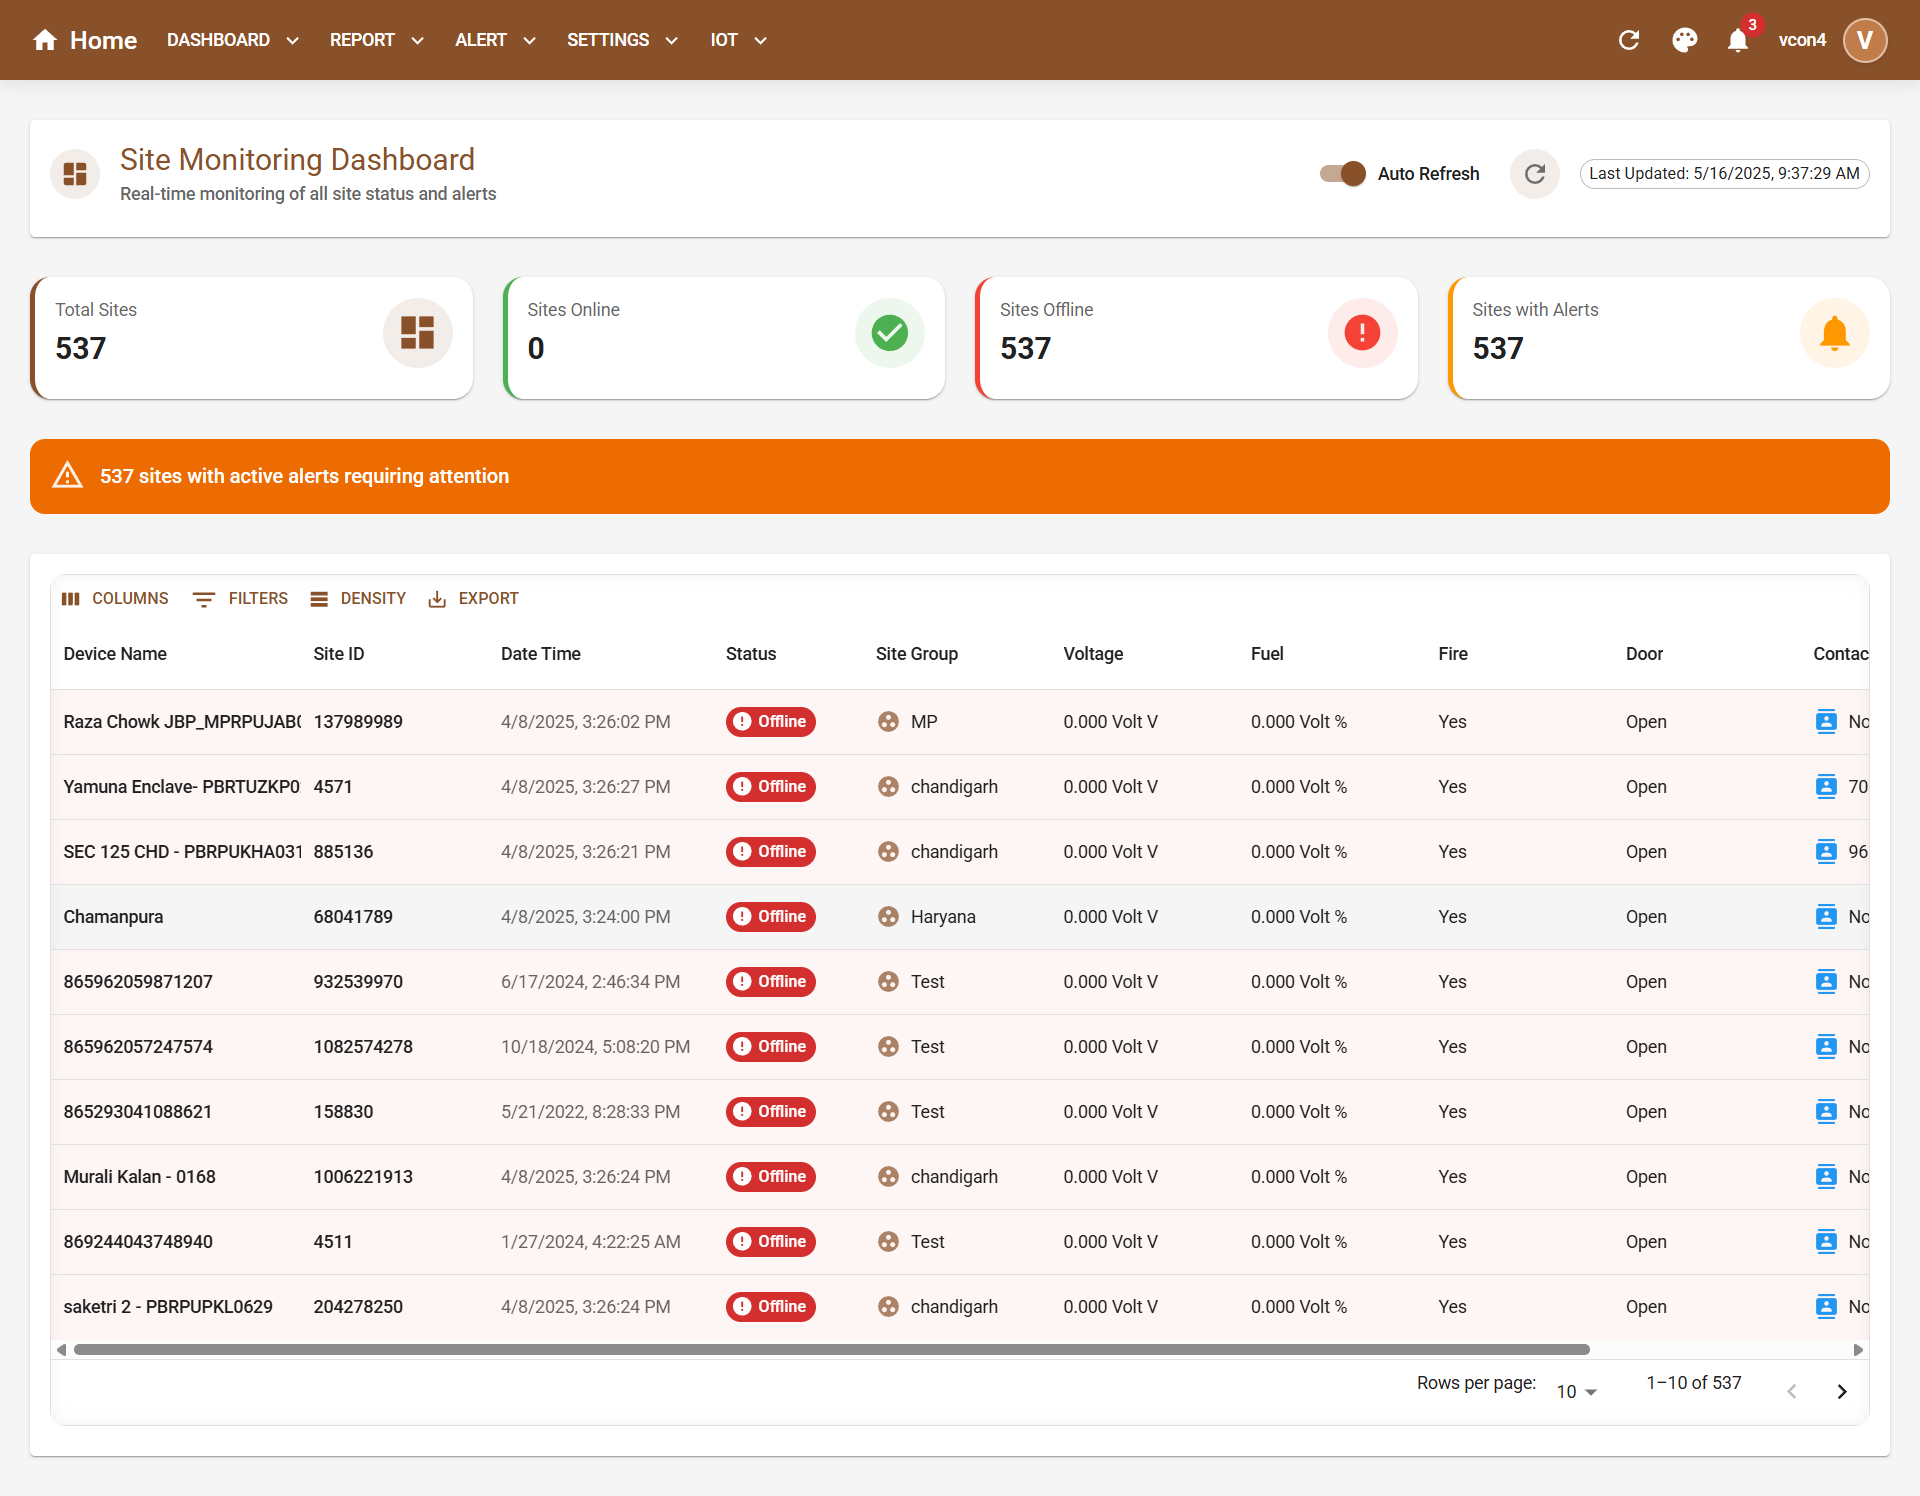1920x1496 pixels.
Task: Click the table scroll-right arrow
Action: point(1858,1350)
